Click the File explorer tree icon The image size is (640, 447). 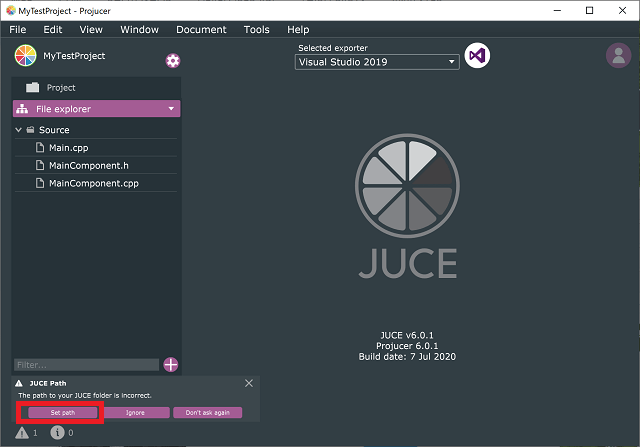(x=22, y=109)
